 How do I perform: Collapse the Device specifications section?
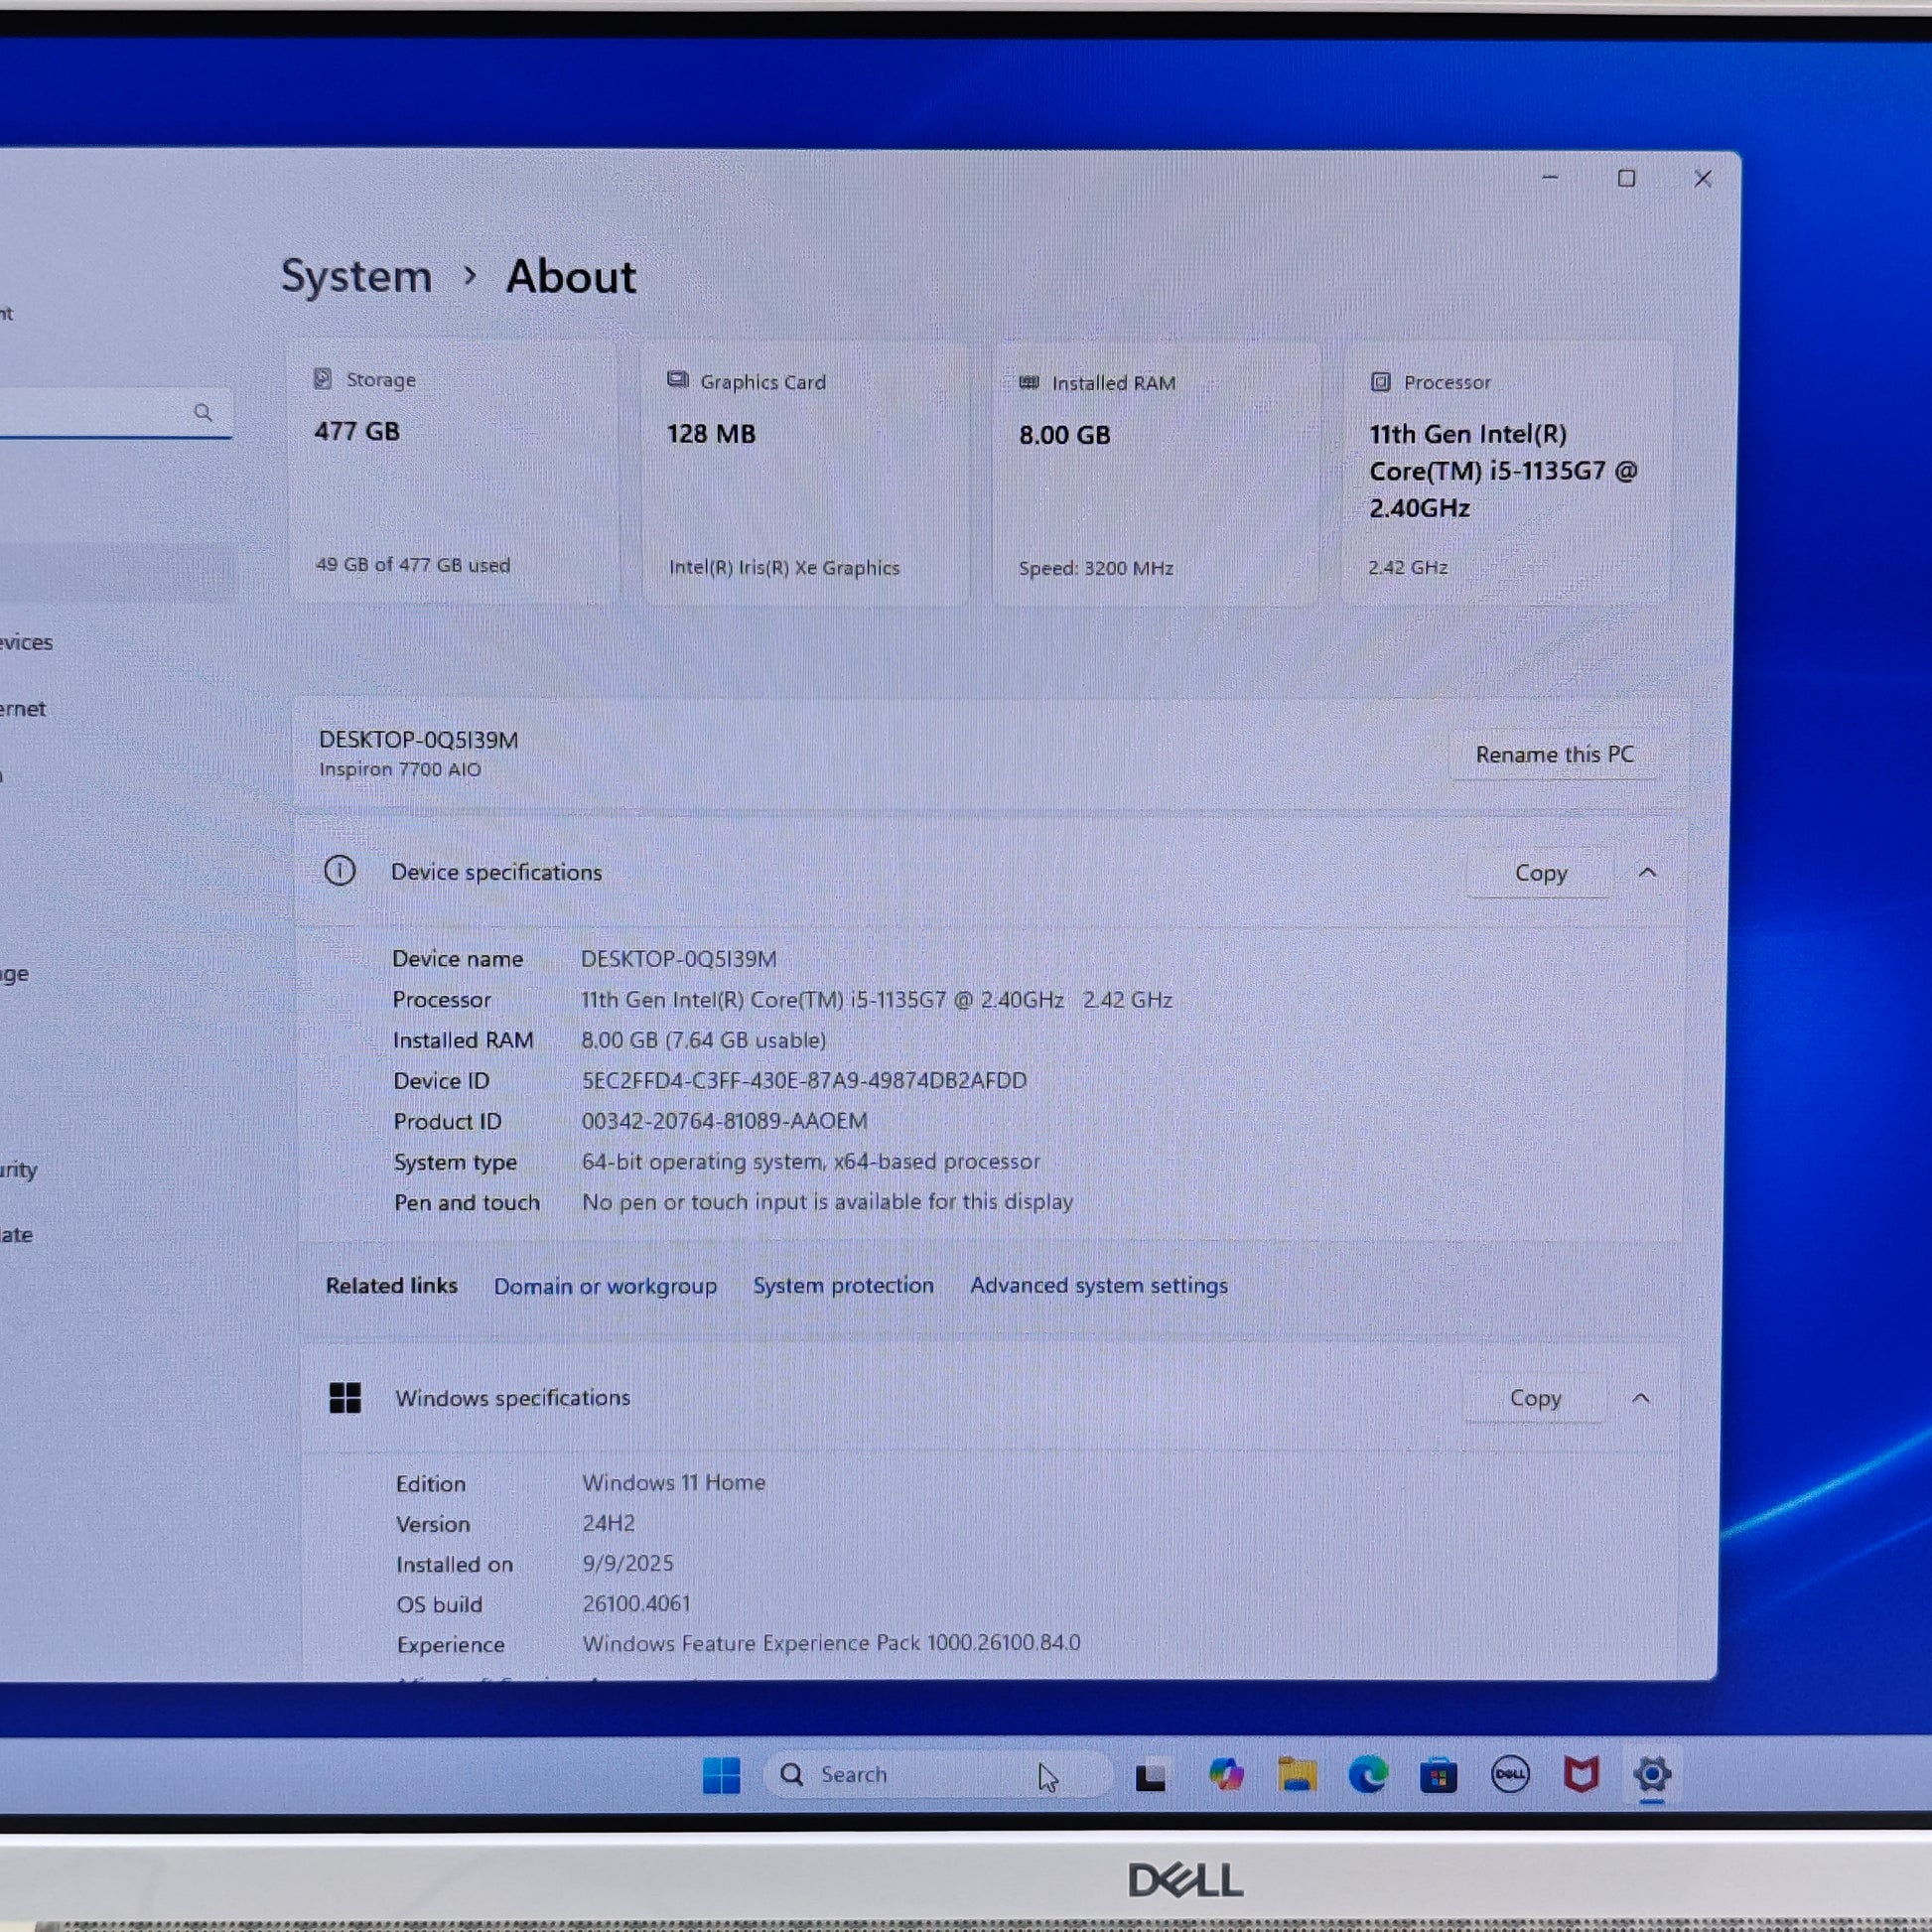pyautogui.click(x=1648, y=873)
